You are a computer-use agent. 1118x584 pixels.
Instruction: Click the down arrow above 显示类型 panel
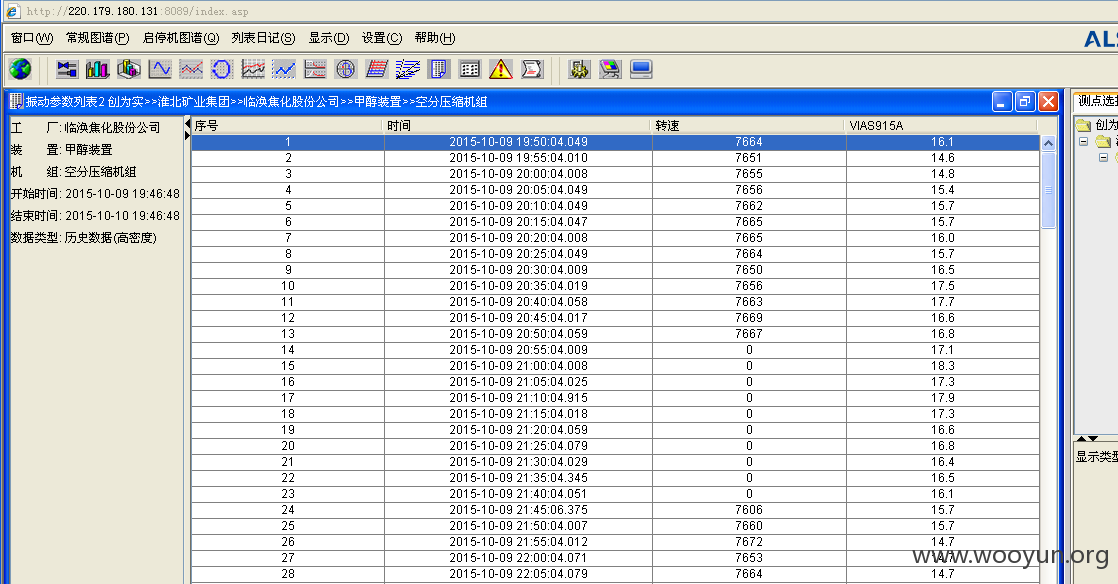1093,439
